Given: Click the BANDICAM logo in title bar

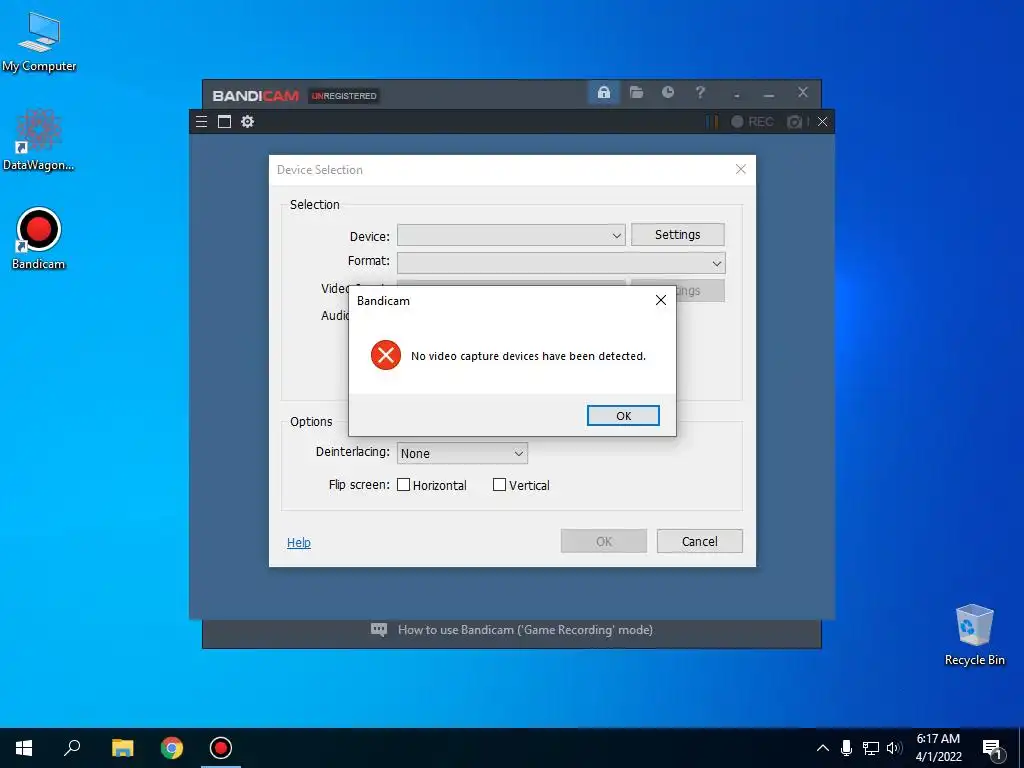Looking at the screenshot, I should [x=255, y=96].
